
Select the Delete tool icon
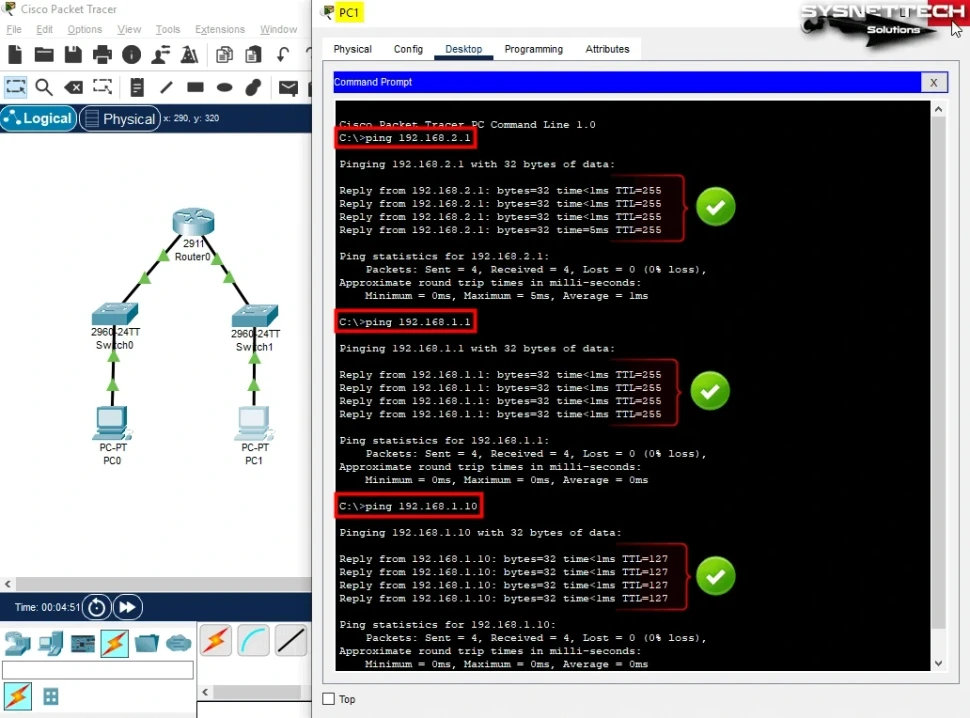pos(73,87)
